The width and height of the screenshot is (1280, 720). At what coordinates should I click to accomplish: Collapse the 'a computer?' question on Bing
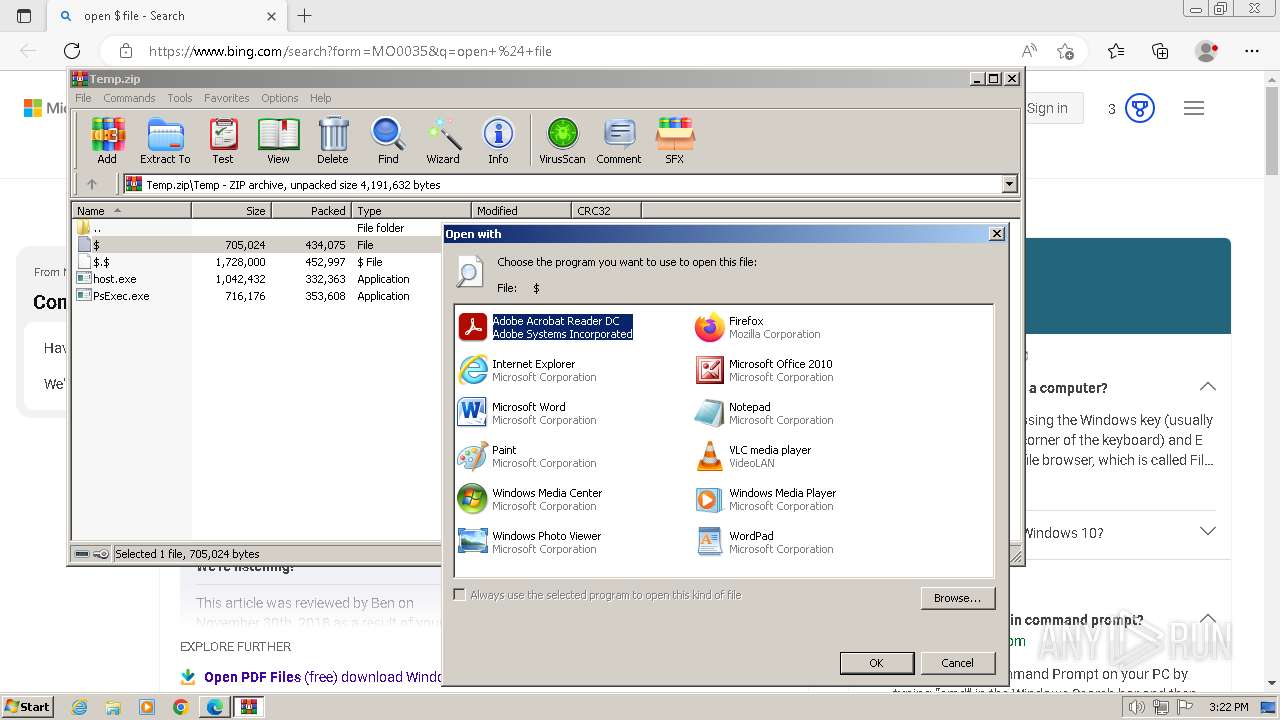tap(1208, 387)
